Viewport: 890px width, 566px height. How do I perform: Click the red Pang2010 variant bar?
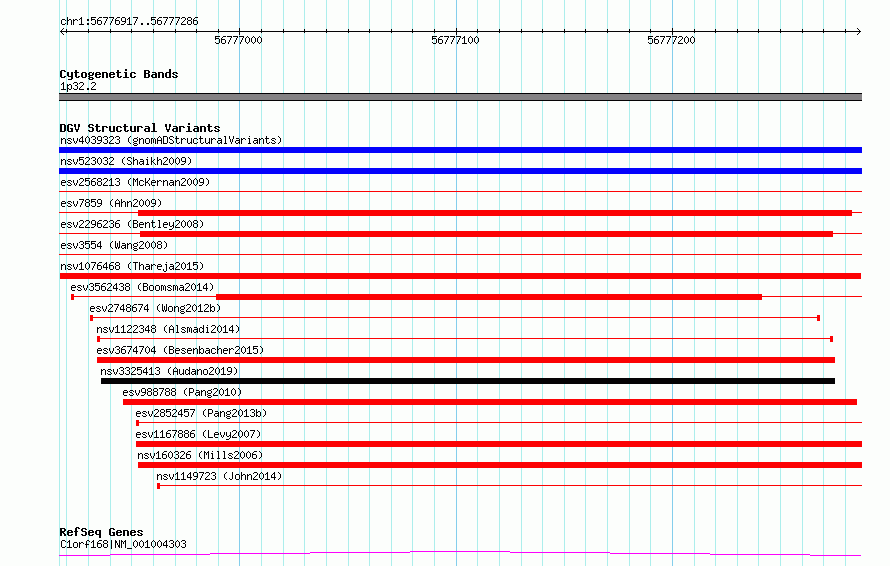(490, 402)
